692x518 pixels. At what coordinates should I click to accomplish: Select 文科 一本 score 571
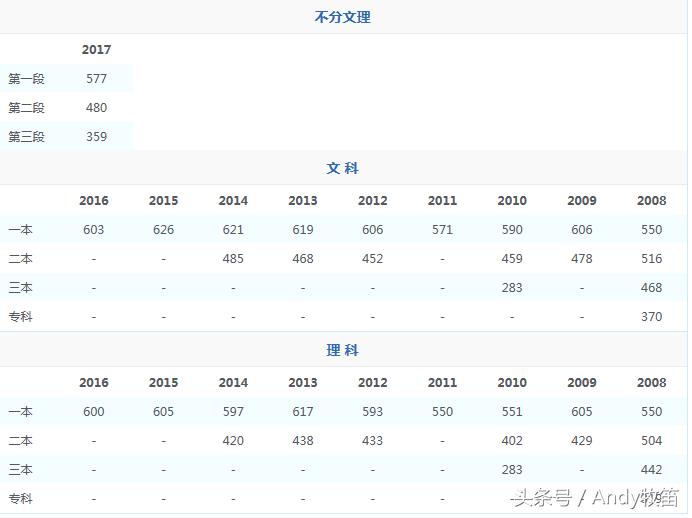click(x=442, y=230)
